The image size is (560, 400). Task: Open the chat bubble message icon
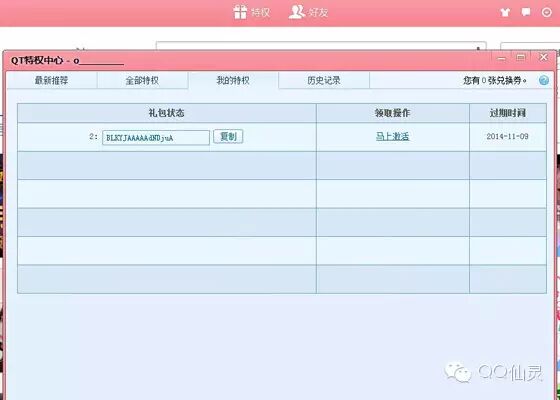[x=526, y=12]
